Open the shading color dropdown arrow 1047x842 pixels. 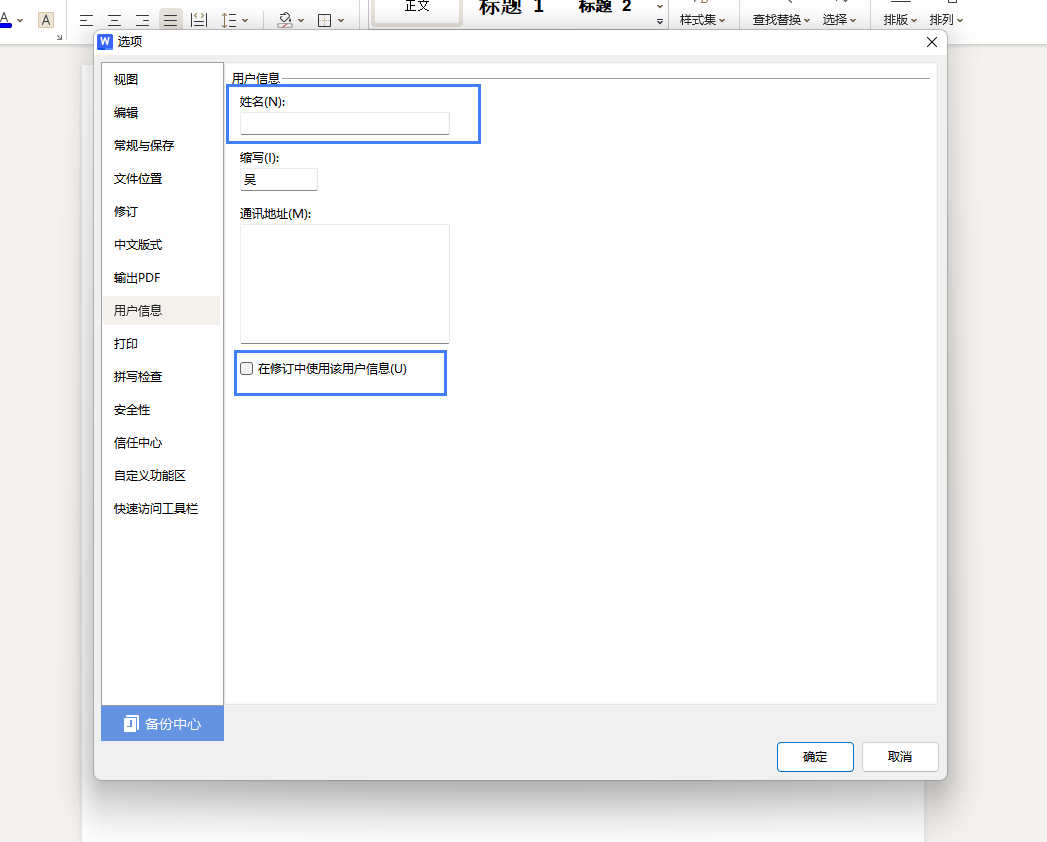point(301,21)
